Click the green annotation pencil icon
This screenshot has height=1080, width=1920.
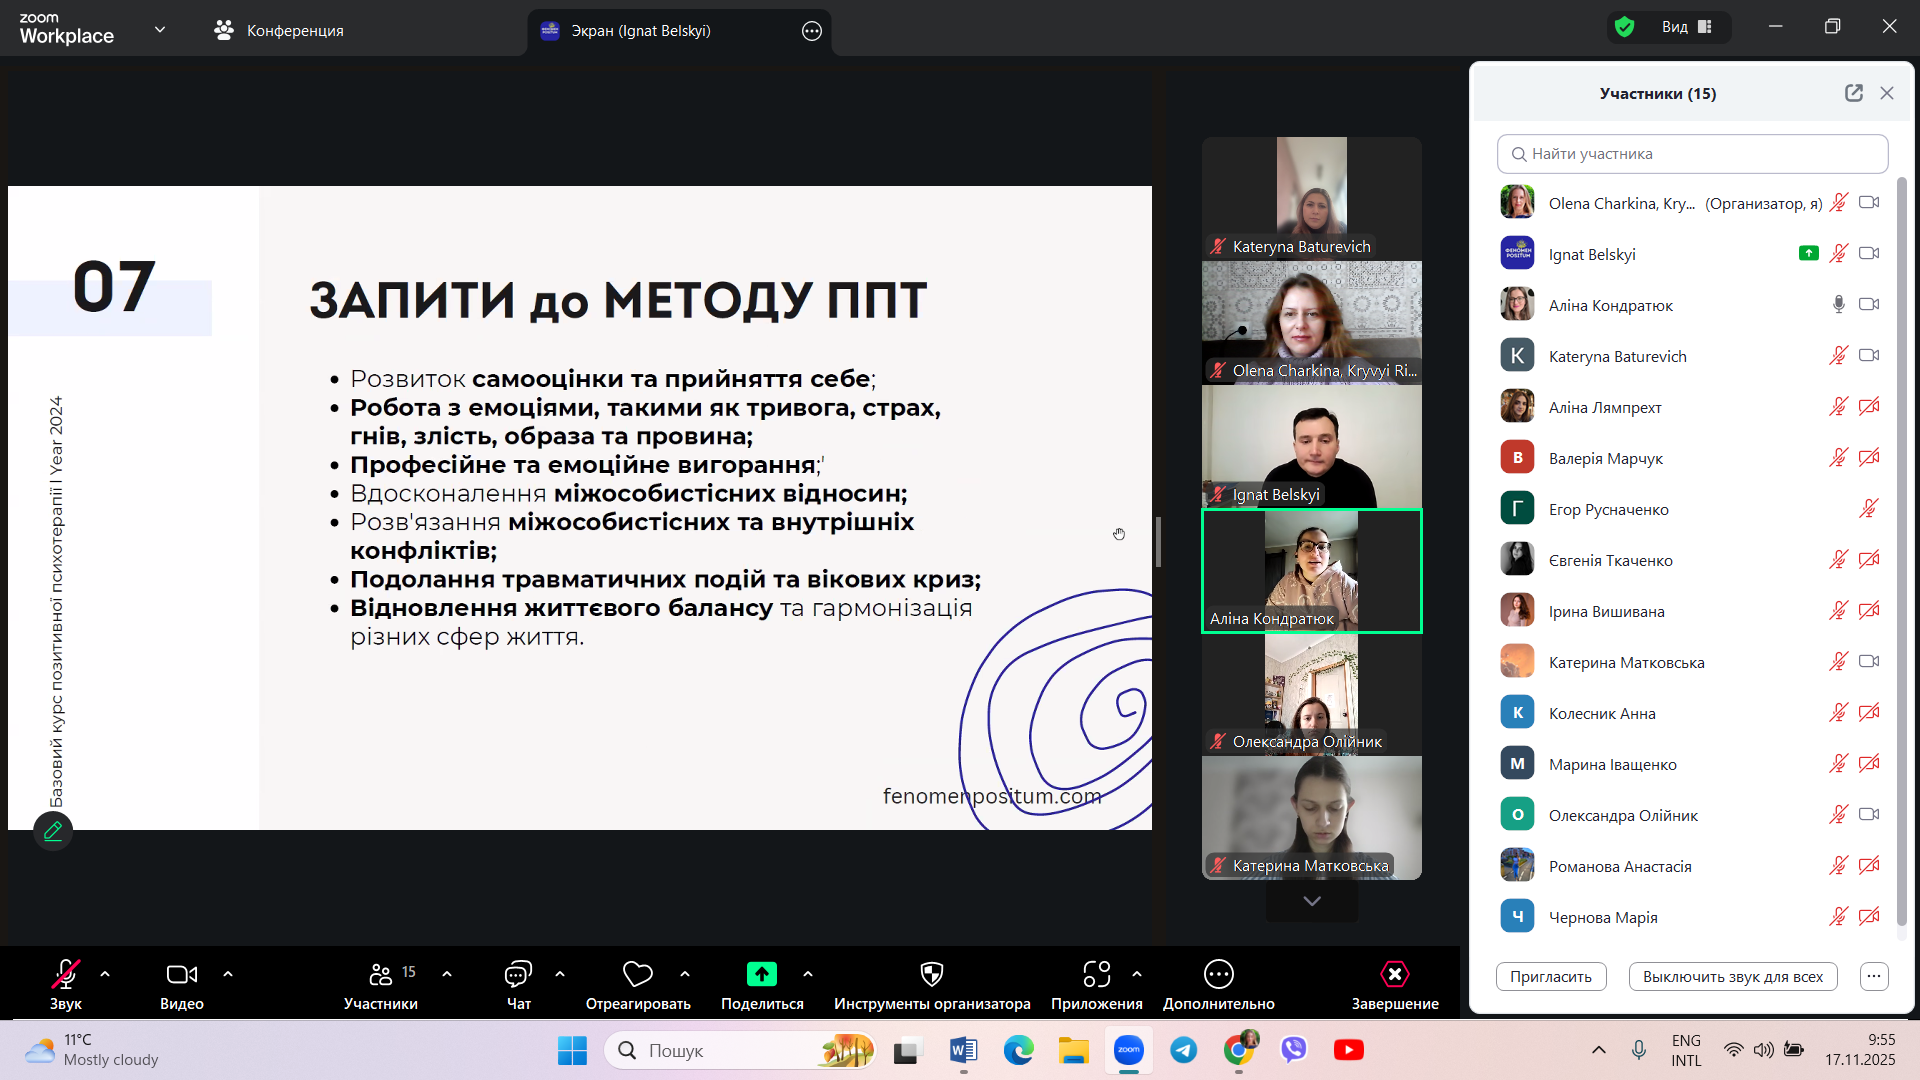[53, 831]
